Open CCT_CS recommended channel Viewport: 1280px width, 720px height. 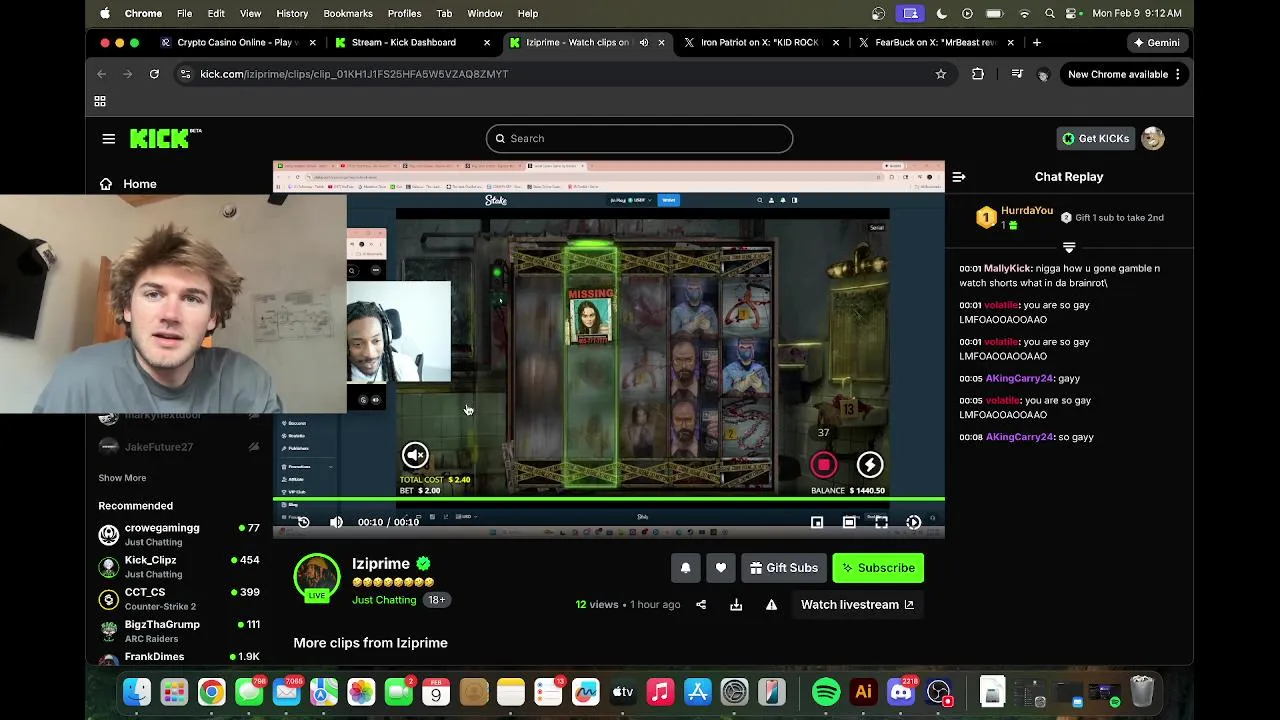click(x=178, y=599)
